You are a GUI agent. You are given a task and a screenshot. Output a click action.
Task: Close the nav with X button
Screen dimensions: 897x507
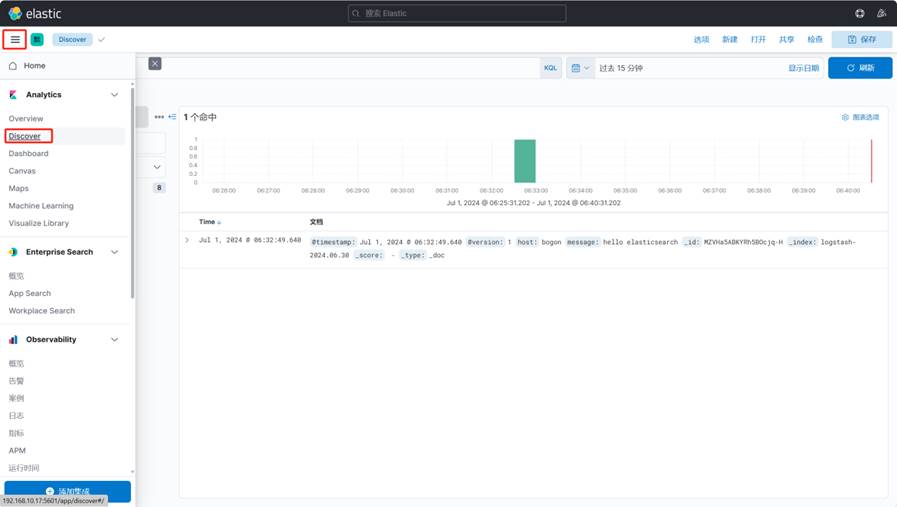pyautogui.click(x=155, y=64)
